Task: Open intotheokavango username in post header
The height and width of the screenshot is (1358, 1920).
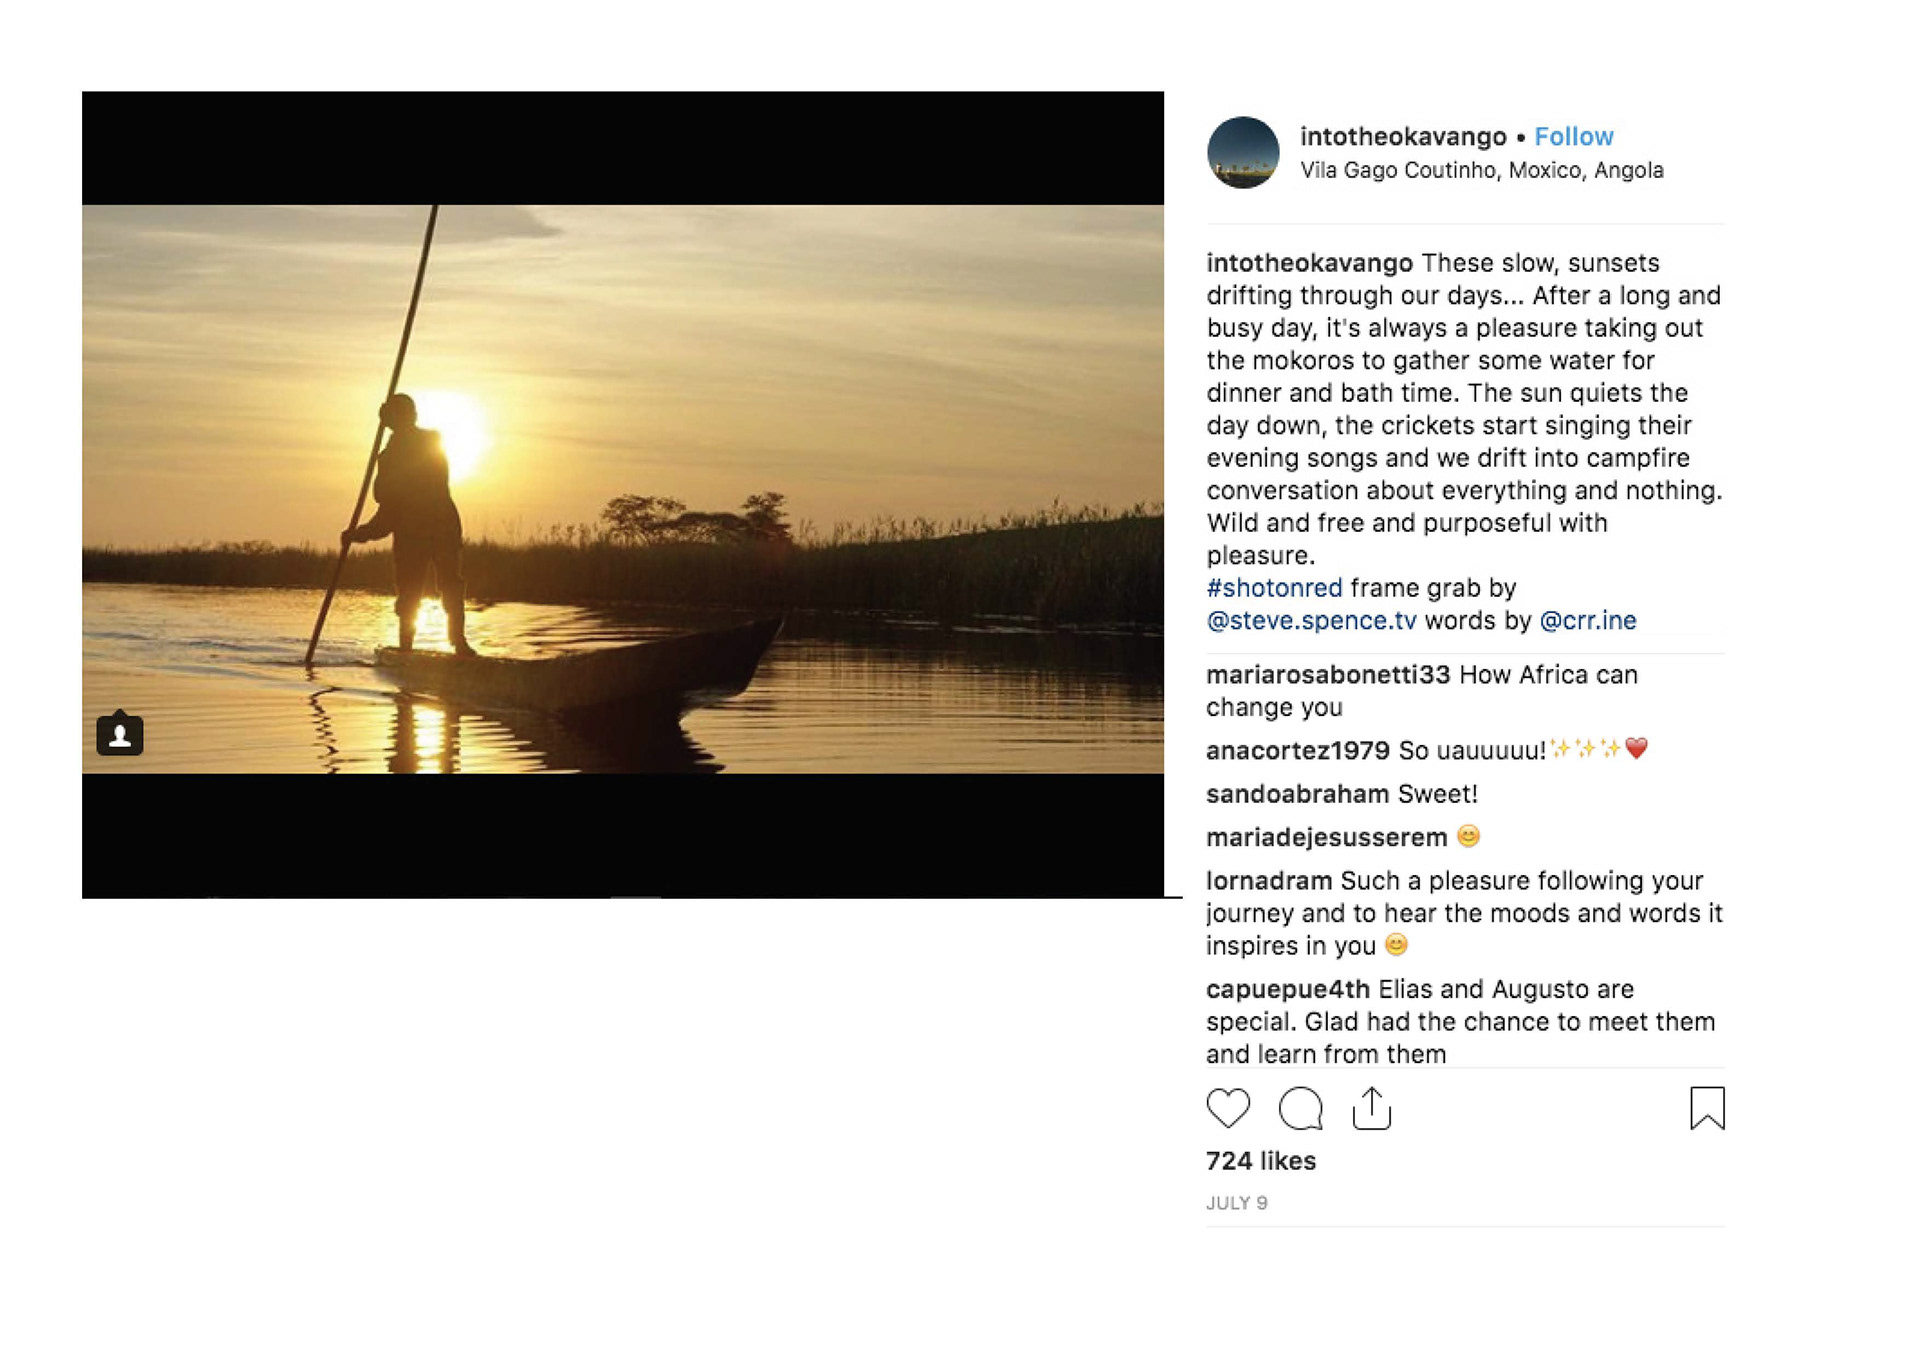Action: tap(1402, 137)
